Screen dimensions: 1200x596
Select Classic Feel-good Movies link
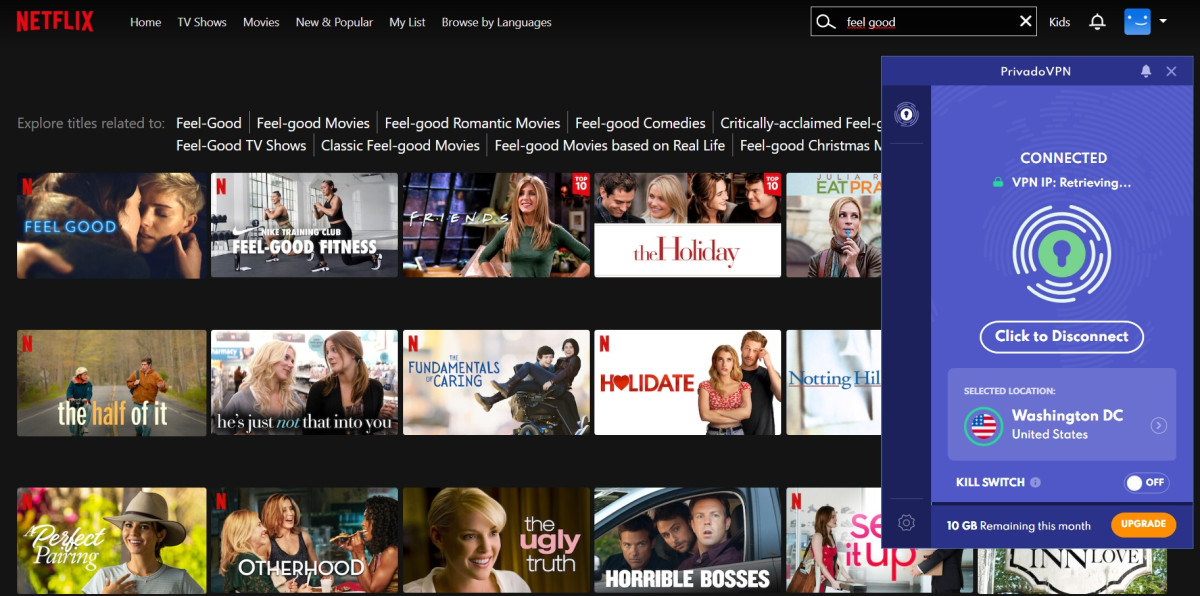pos(400,145)
